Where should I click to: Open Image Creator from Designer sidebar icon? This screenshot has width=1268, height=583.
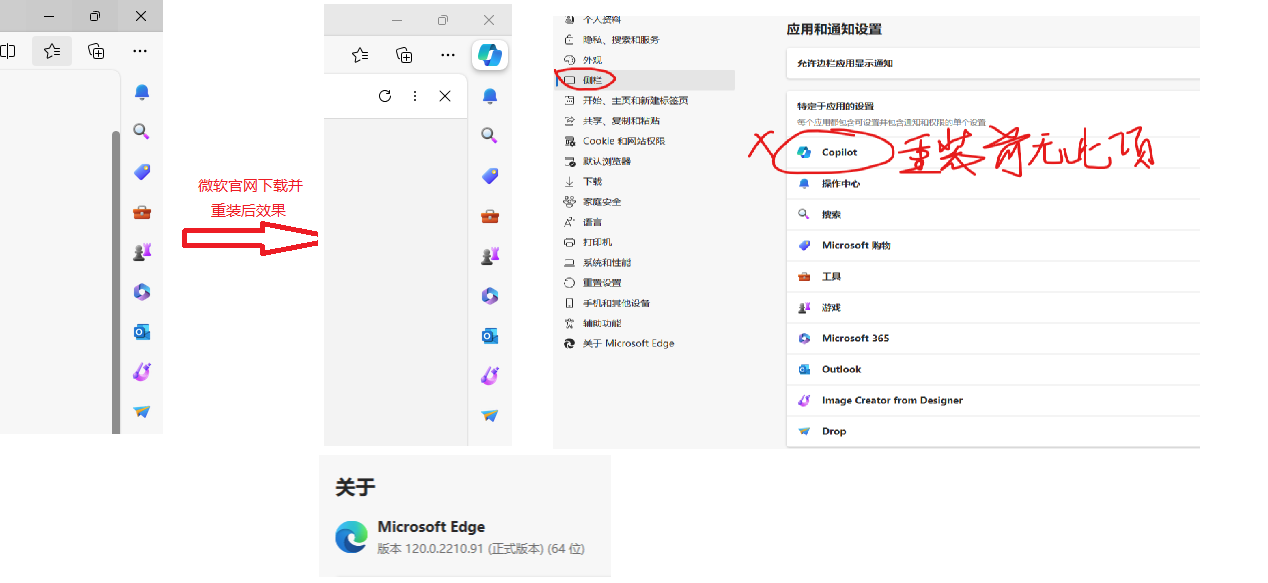489,375
